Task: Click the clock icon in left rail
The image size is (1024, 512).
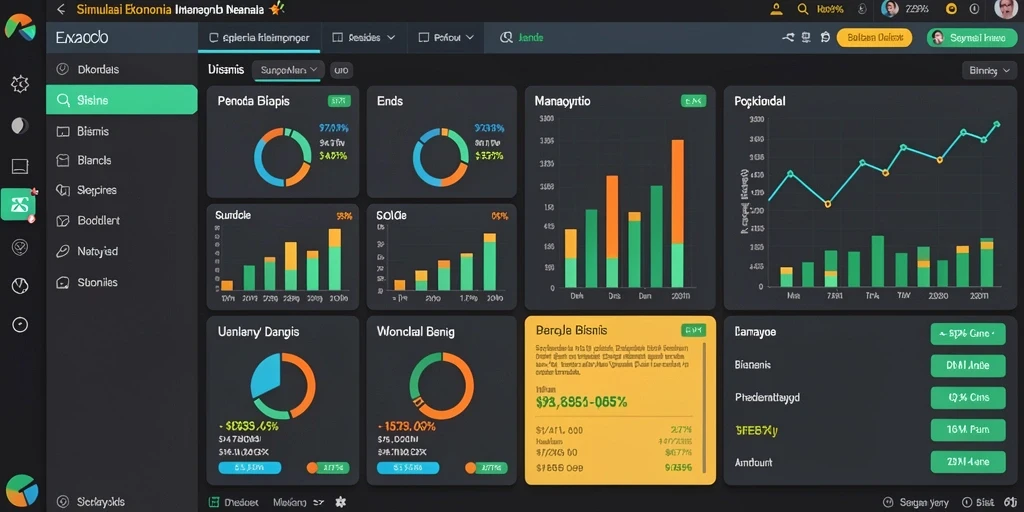Action: tap(20, 285)
